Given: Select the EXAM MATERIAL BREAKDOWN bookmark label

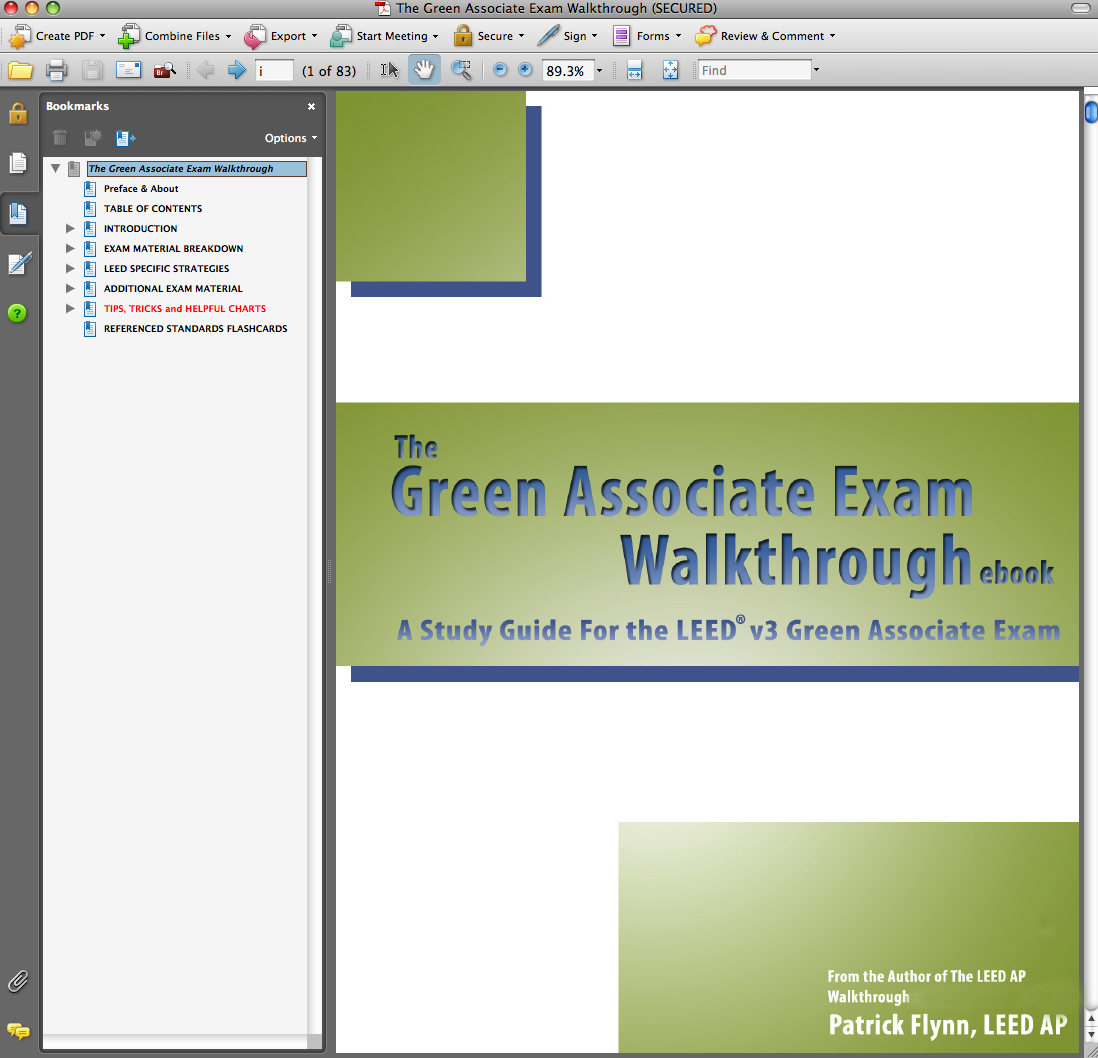Looking at the screenshot, I should tap(174, 249).
